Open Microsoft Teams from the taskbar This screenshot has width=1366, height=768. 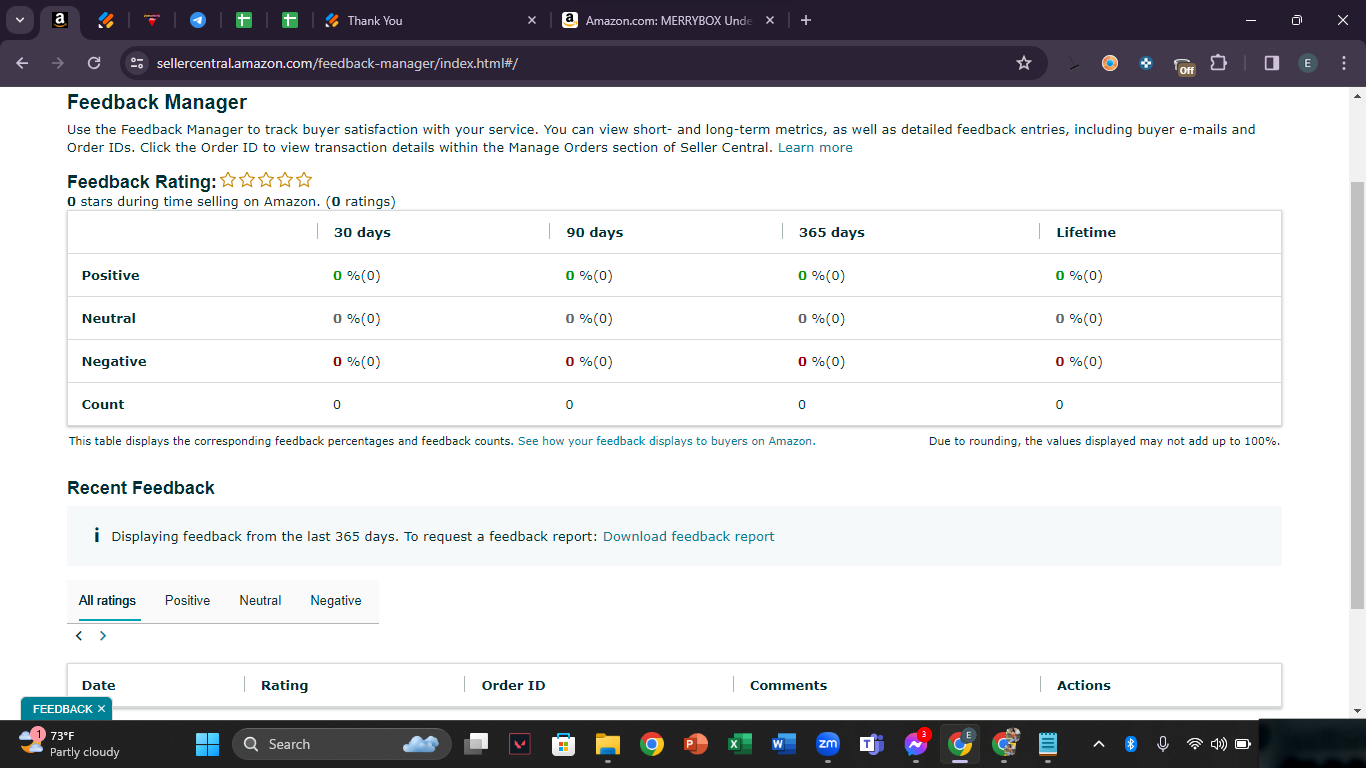click(872, 744)
